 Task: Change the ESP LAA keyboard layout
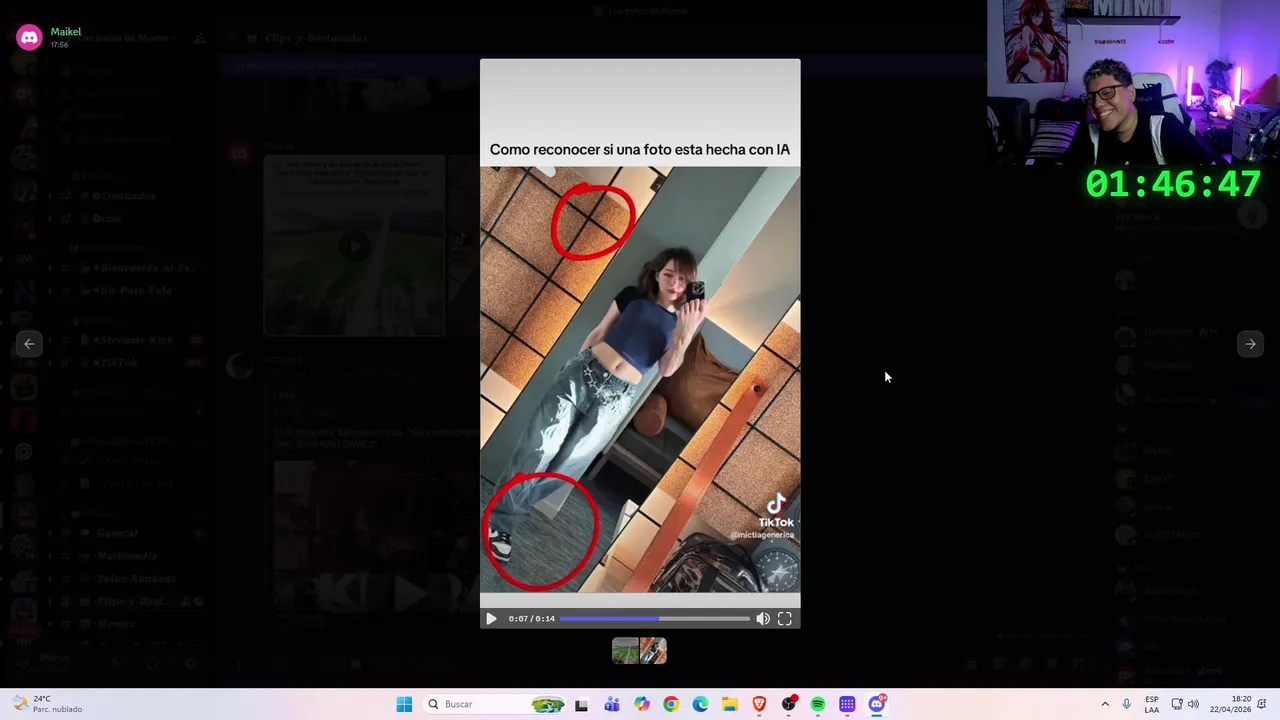pyautogui.click(x=1152, y=704)
